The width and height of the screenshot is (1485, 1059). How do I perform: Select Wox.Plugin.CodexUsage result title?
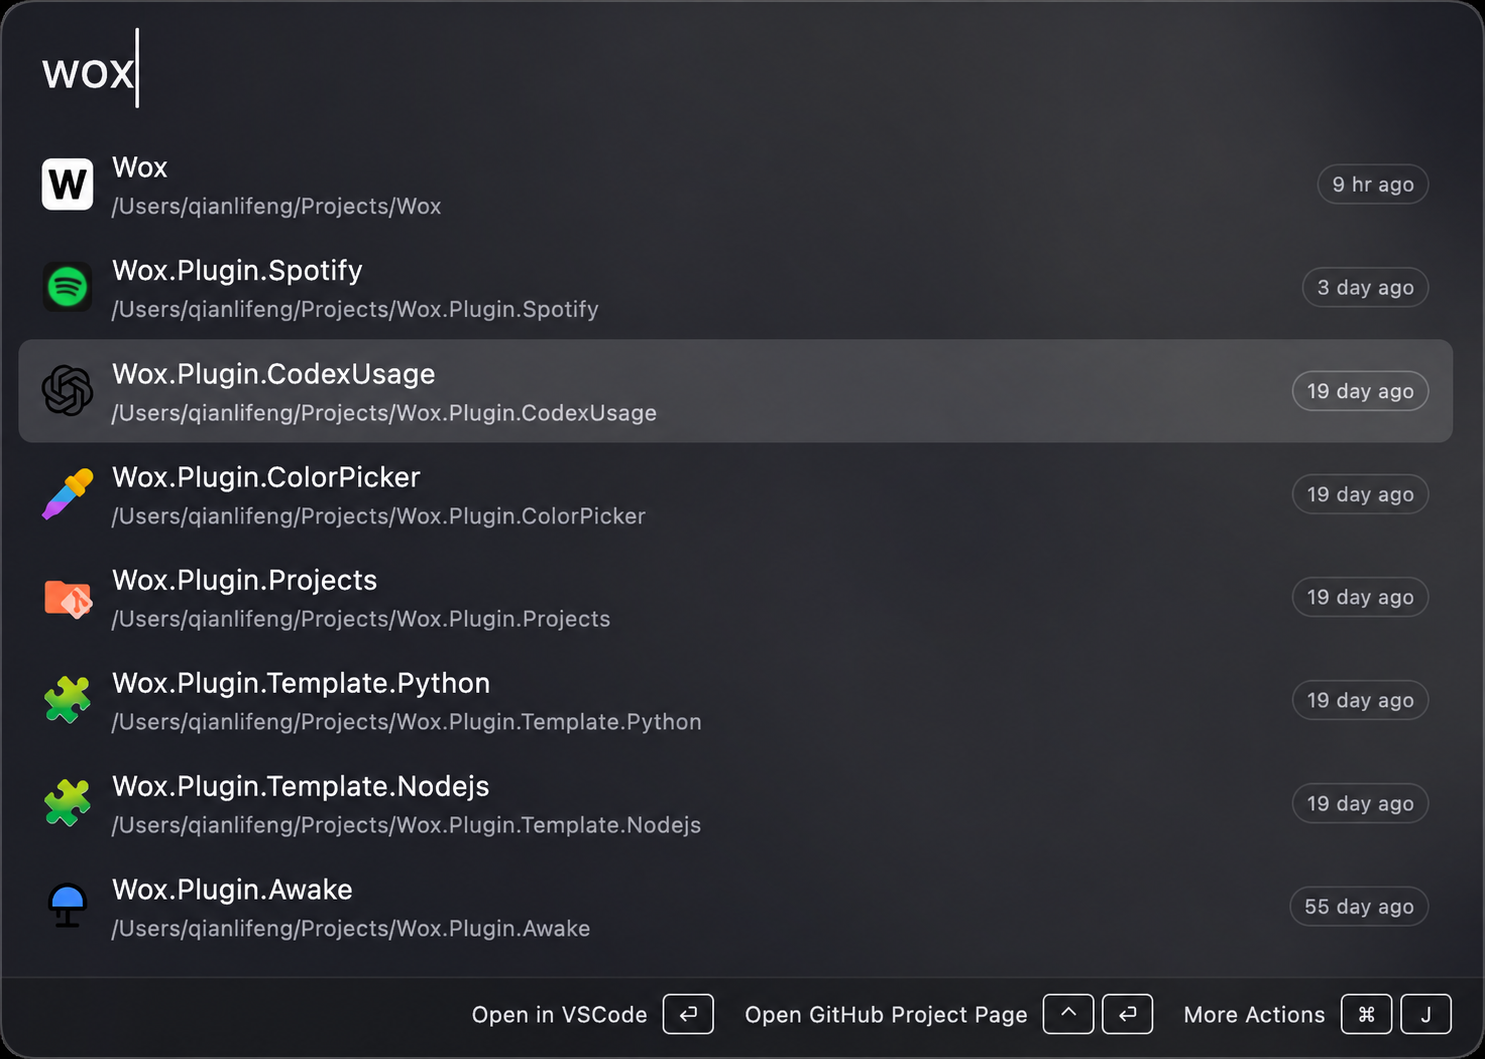[274, 374]
